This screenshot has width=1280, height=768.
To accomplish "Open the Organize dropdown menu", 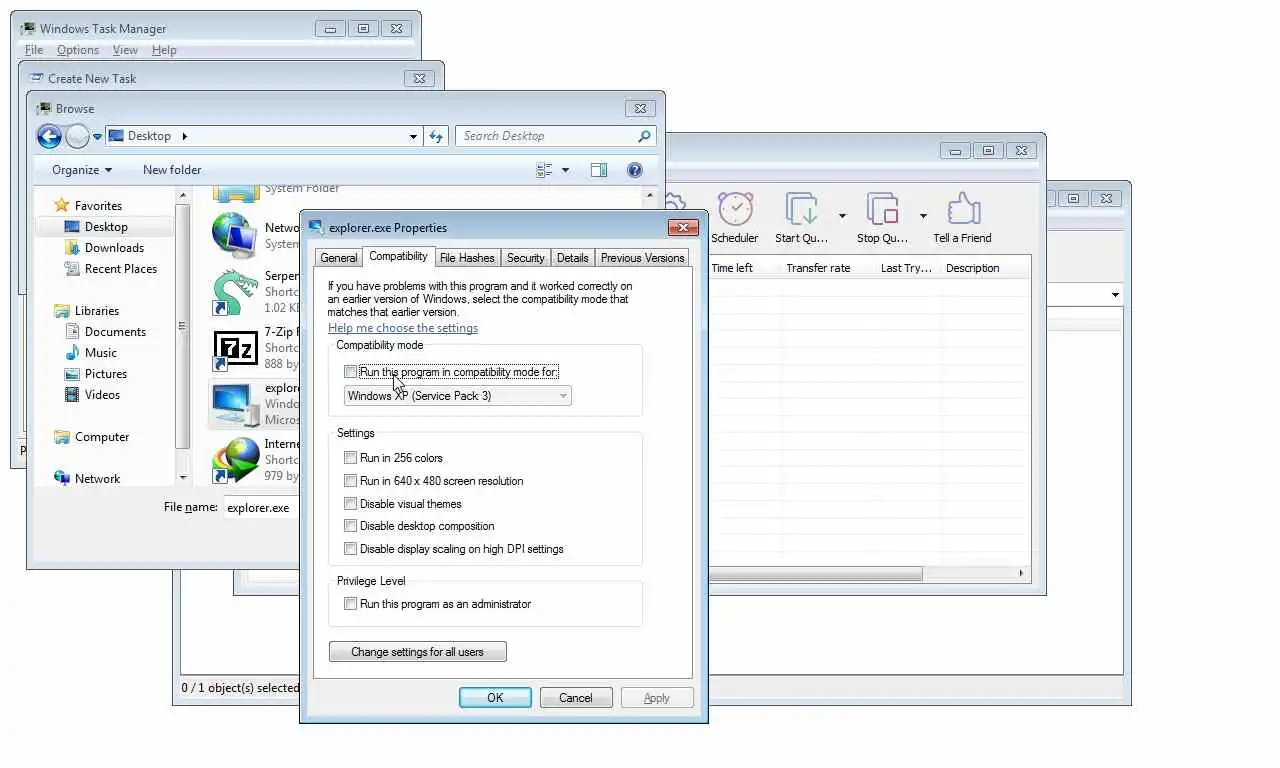I will click(x=82, y=170).
